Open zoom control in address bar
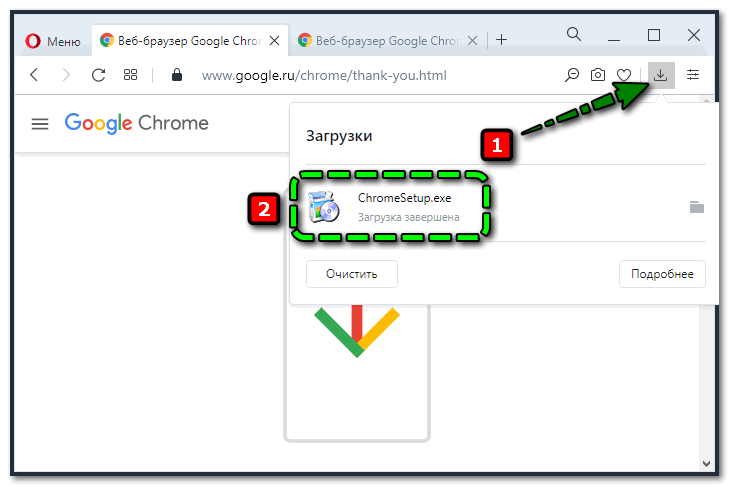 pos(572,75)
